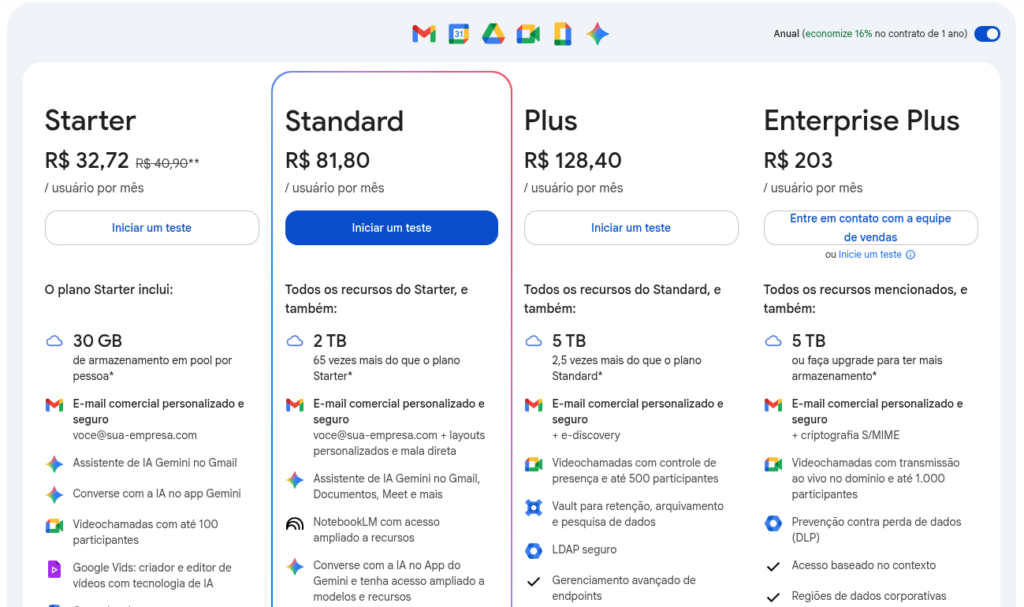Click the blue Iniciar um teste Standard button
This screenshot has height=607, width=1024.
click(391, 227)
